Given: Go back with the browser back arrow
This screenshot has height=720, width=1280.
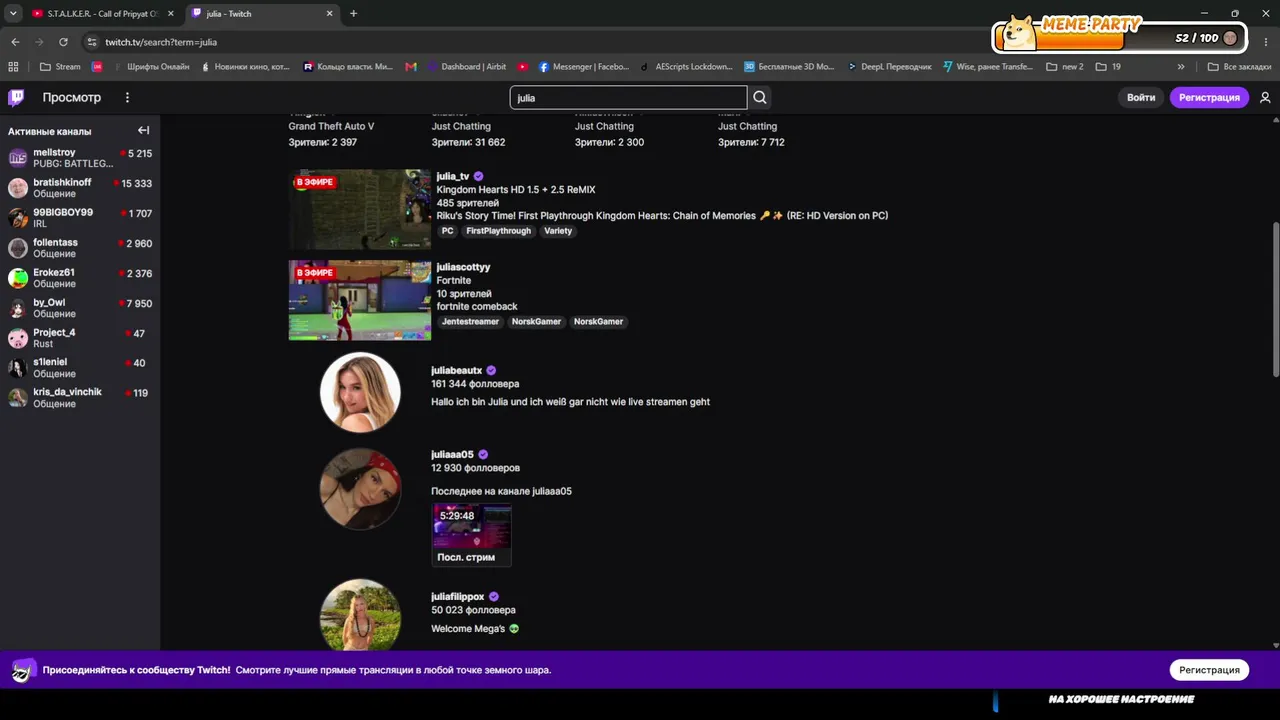Looking at the screenshot, I should (15, 42).
